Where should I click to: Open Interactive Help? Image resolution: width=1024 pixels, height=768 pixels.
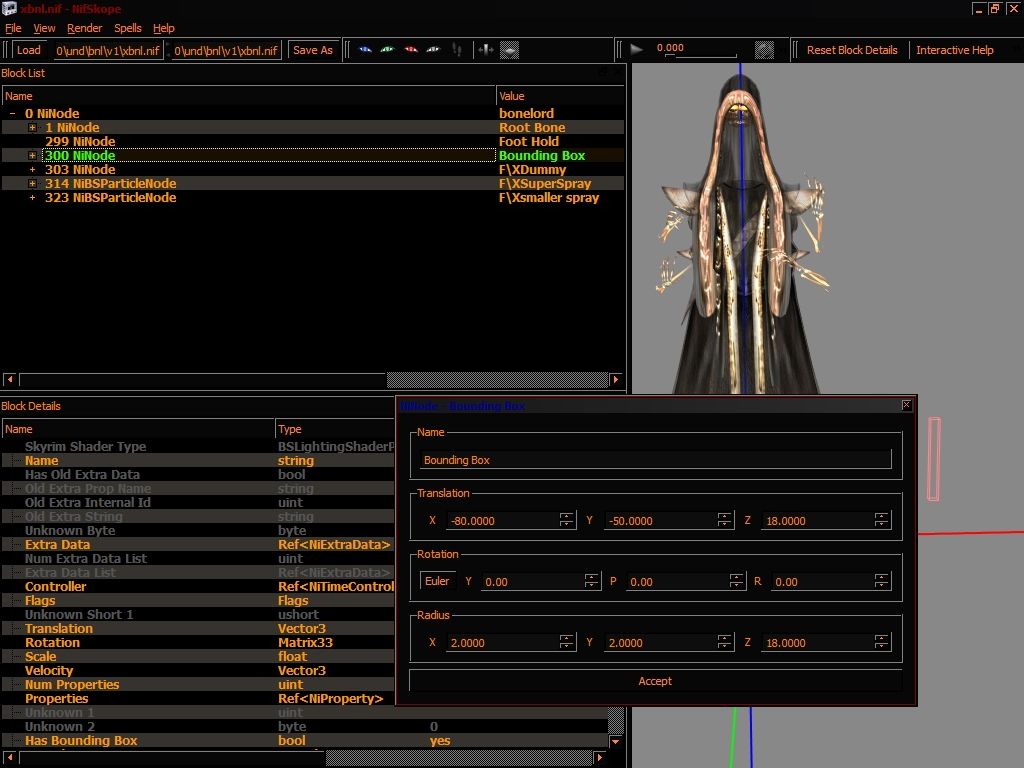[x=955, y=50]
